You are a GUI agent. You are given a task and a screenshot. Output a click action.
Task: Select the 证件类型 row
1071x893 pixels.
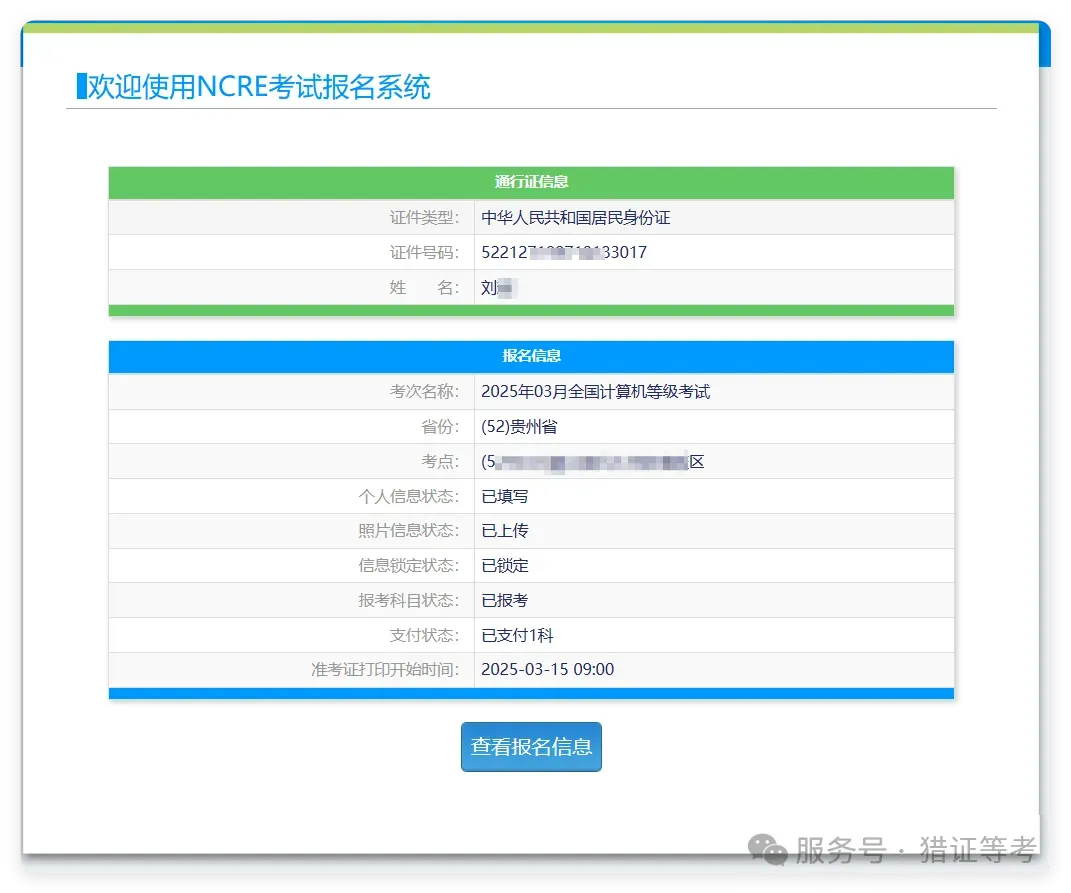(531, 217)
